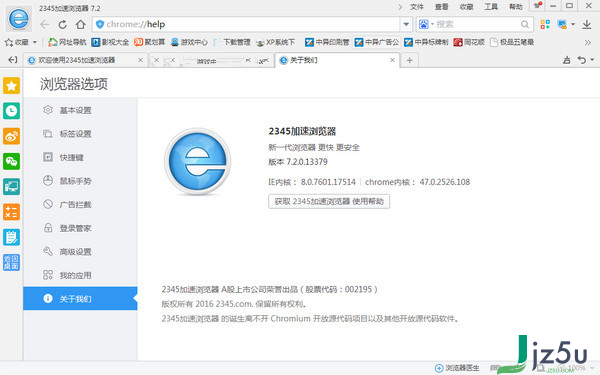Open the 同花顺 bookmark
600x375 pixels.
click(469, 42)
